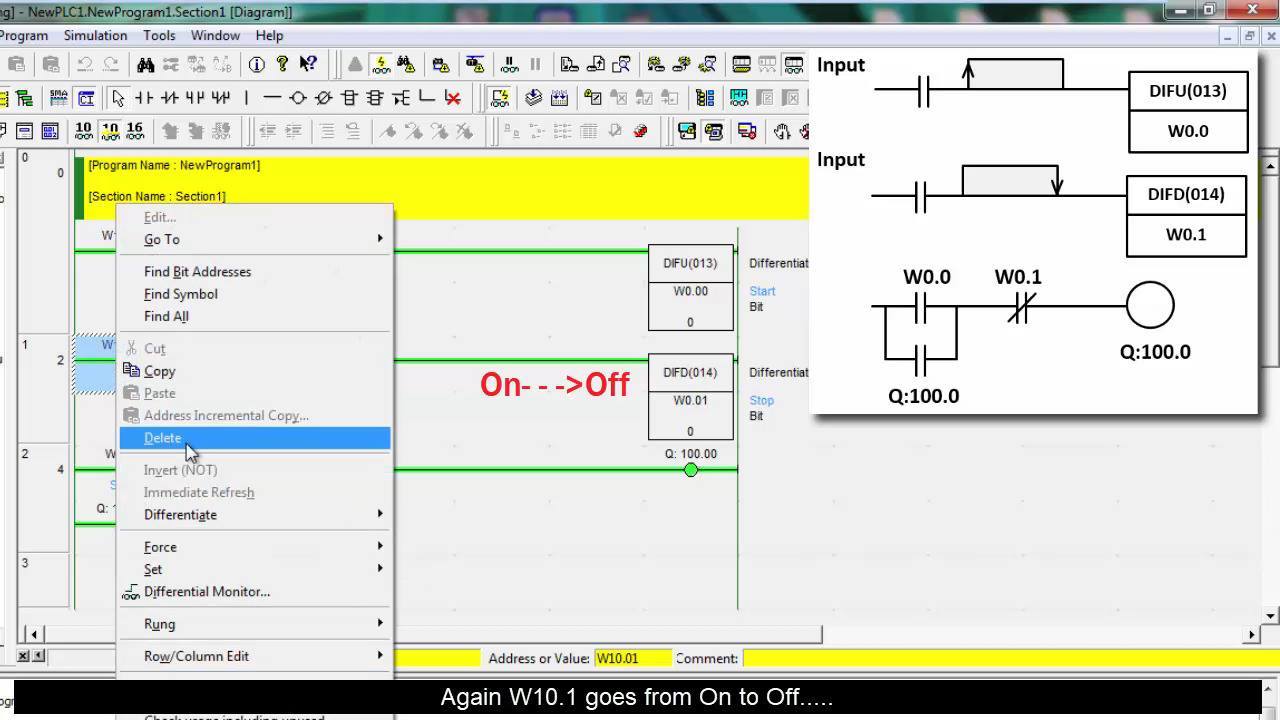
Task: Click the DIFU(013) instruction block
Action: tap(691, 287)
